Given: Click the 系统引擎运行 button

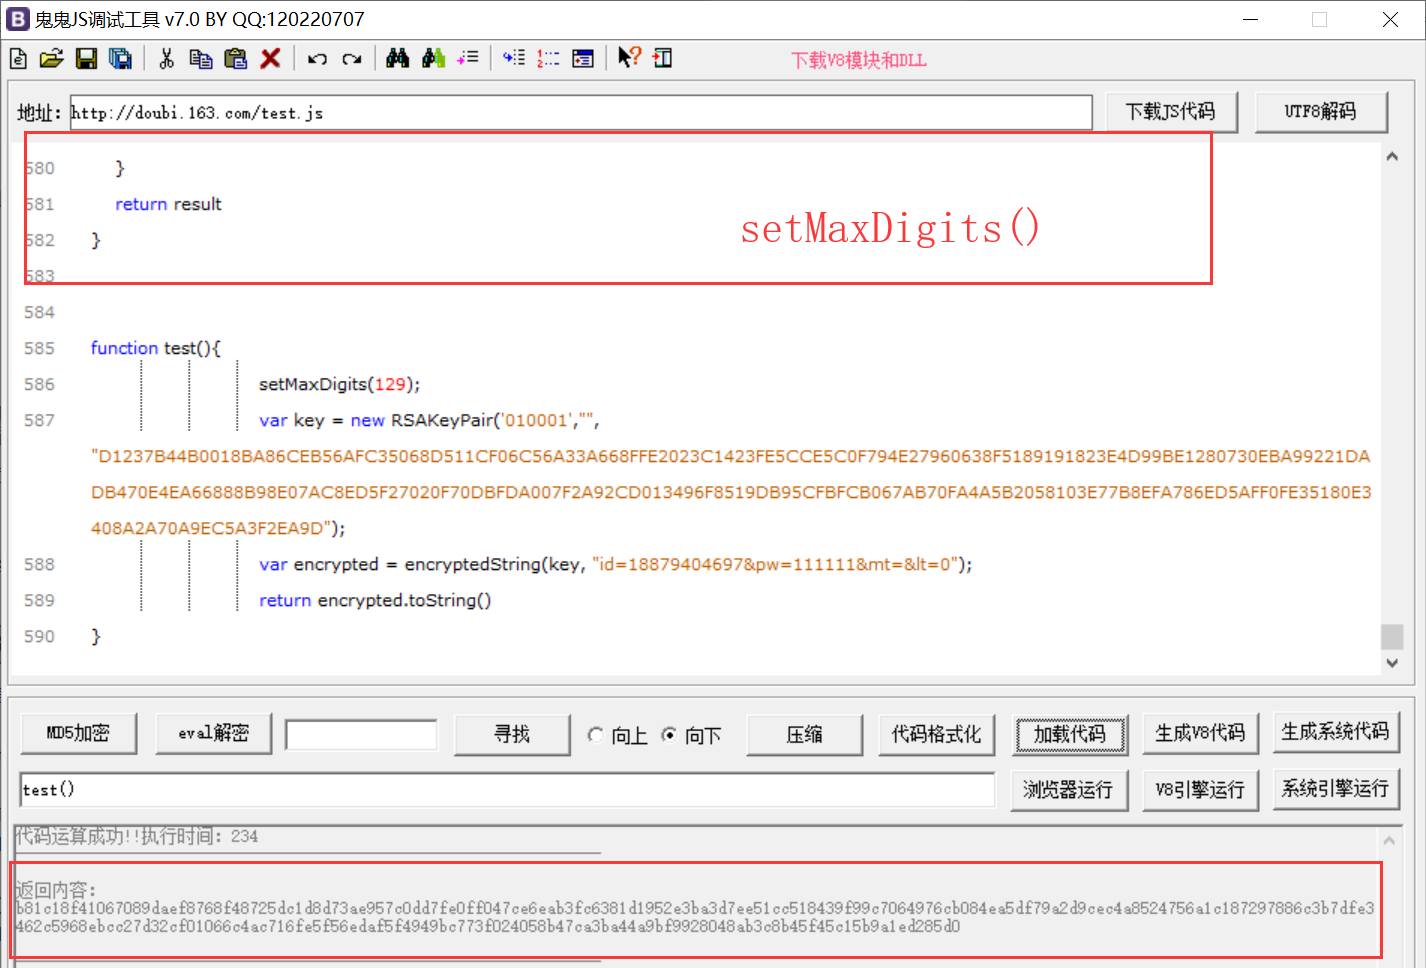Looking at the screenshot, I should click(1335, 788).
